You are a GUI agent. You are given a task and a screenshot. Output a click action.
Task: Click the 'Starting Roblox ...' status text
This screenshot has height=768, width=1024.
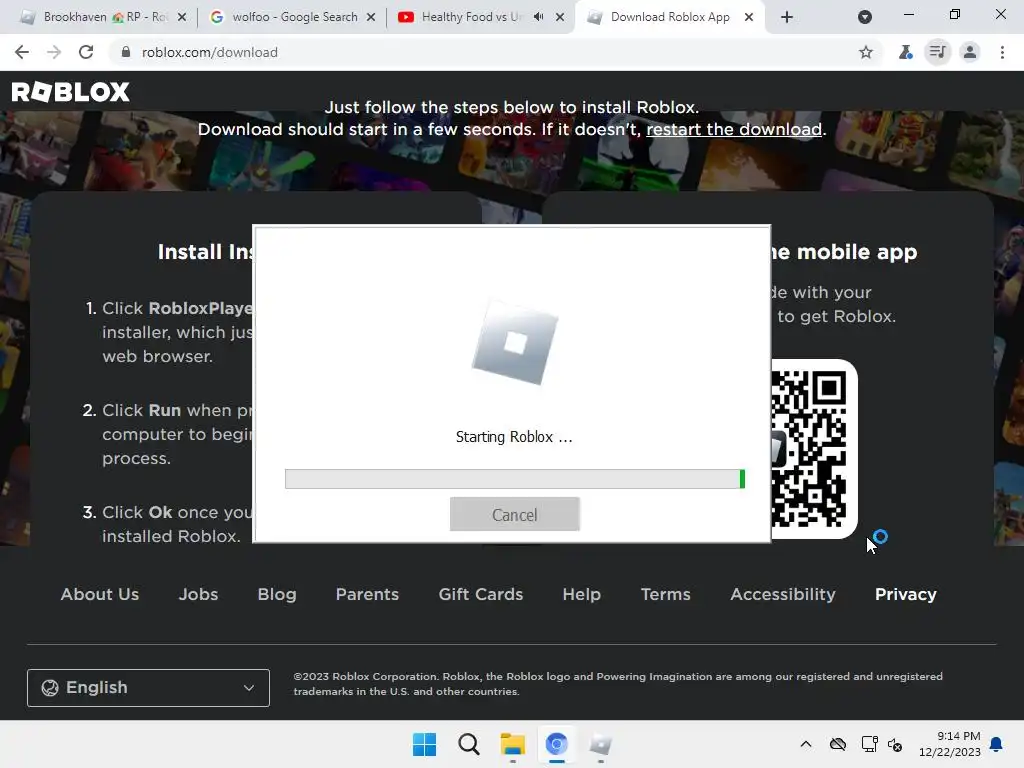(514, 437)
